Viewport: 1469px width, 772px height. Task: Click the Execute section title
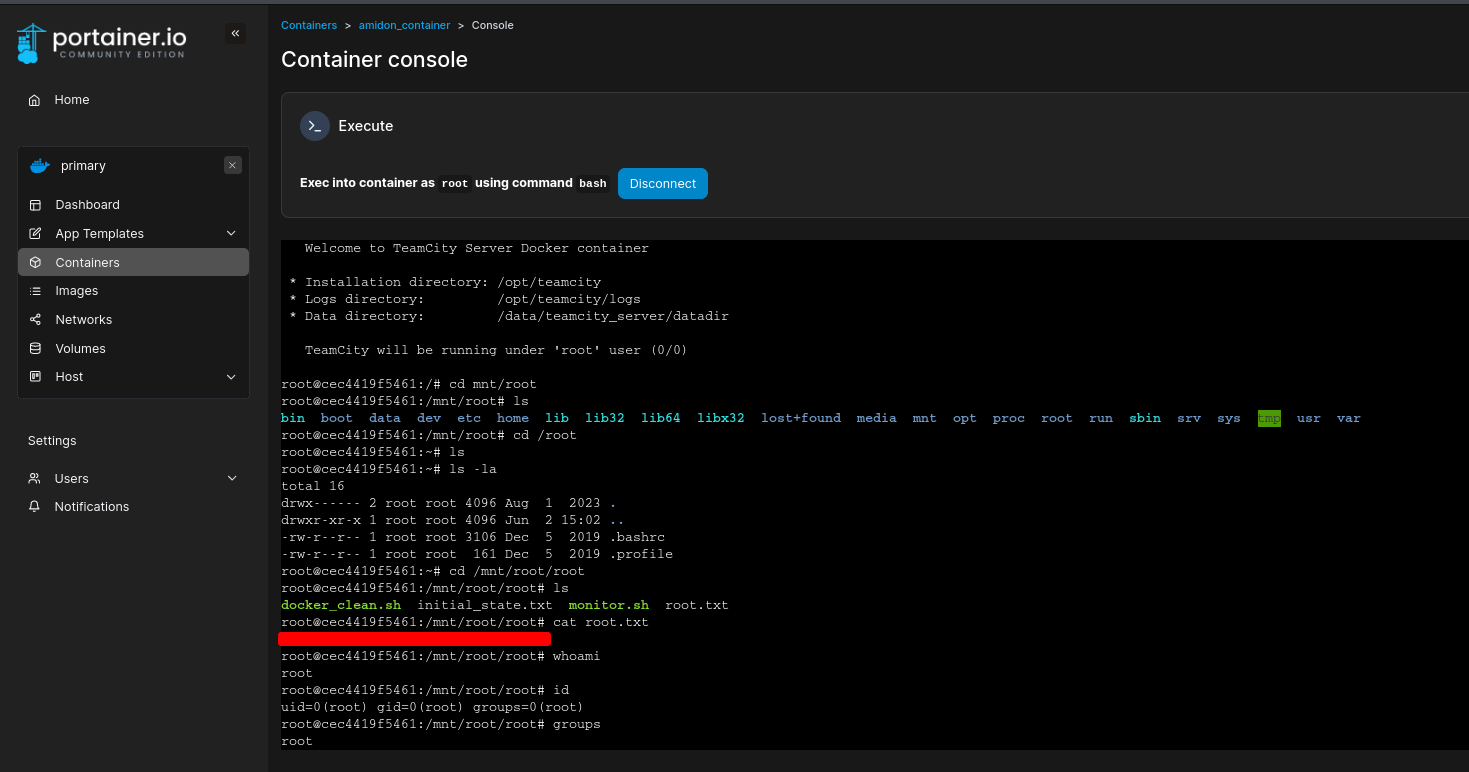coord(366,126)
